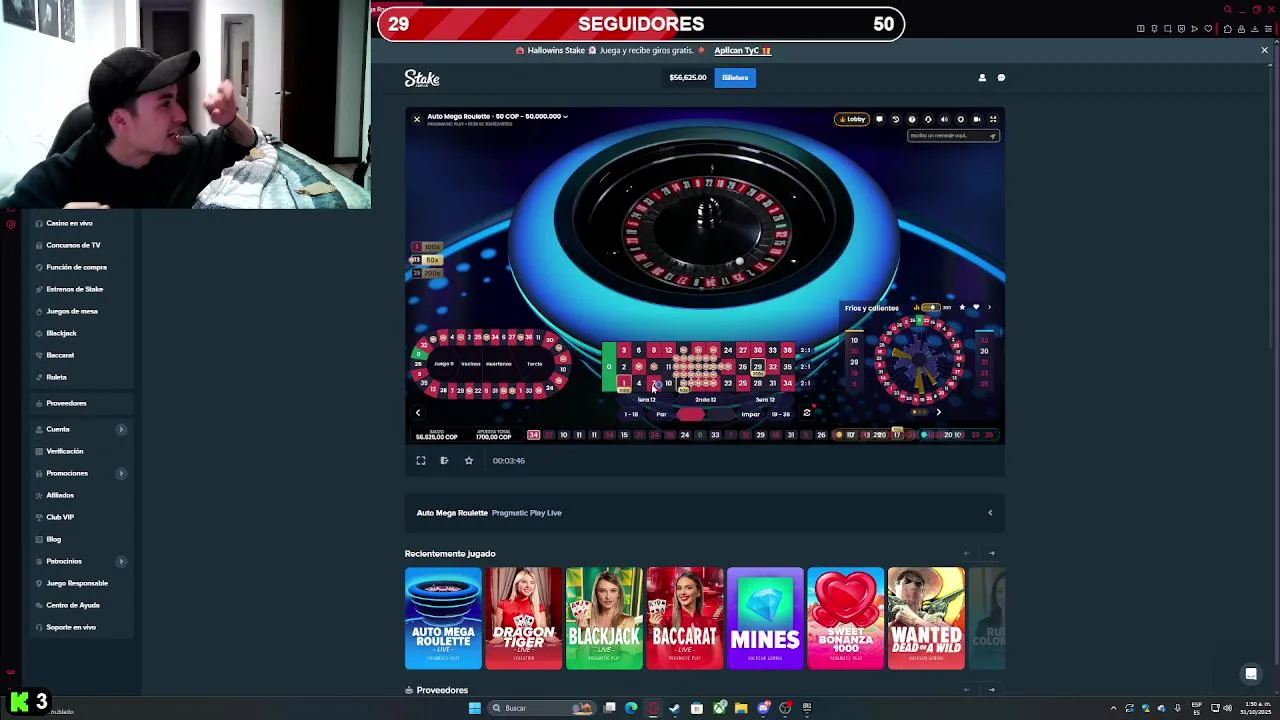1280x720 pixels.
Task: Open Proveedores in sidebar
Action: tap(66, 403)
